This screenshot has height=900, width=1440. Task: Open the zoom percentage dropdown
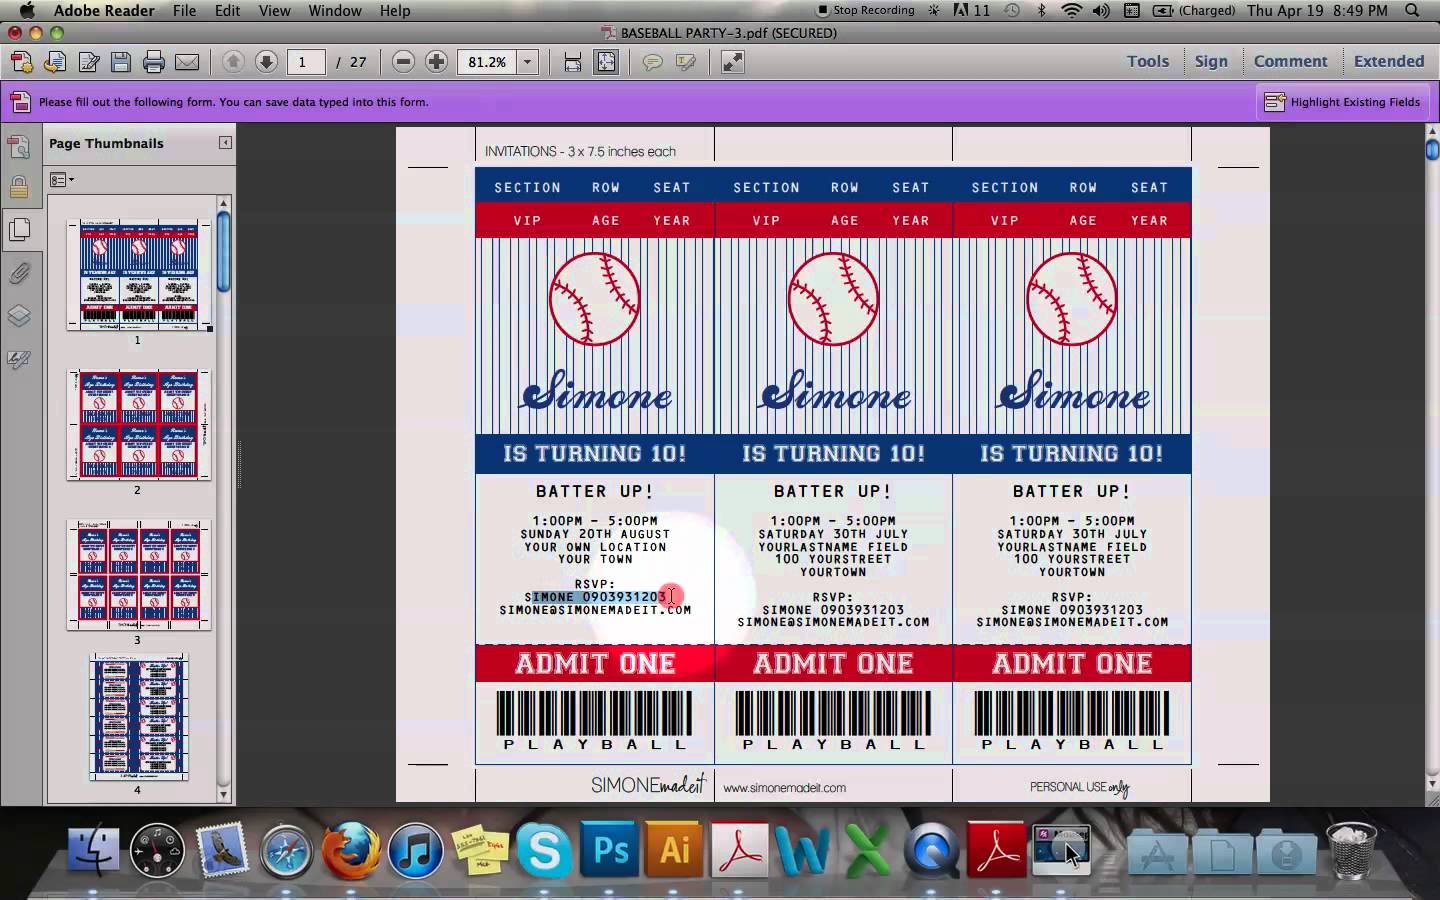[x=527, y=62]
